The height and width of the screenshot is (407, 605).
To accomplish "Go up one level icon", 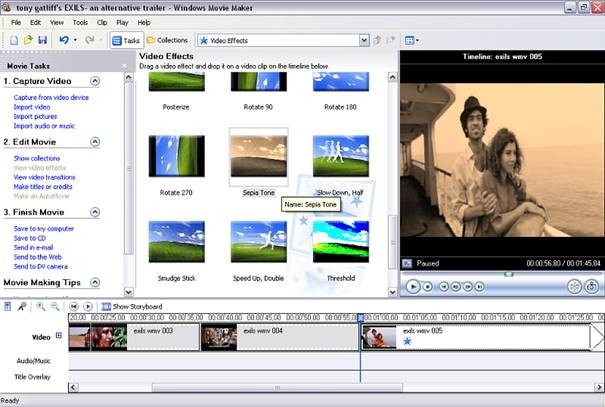I will [377, 40].
